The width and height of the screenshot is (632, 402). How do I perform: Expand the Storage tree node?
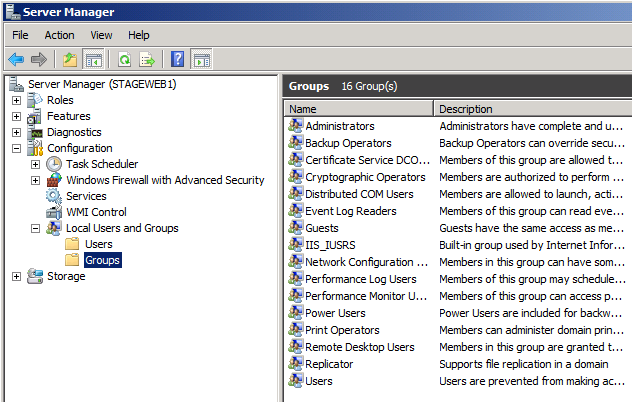(x=16, y=276)
